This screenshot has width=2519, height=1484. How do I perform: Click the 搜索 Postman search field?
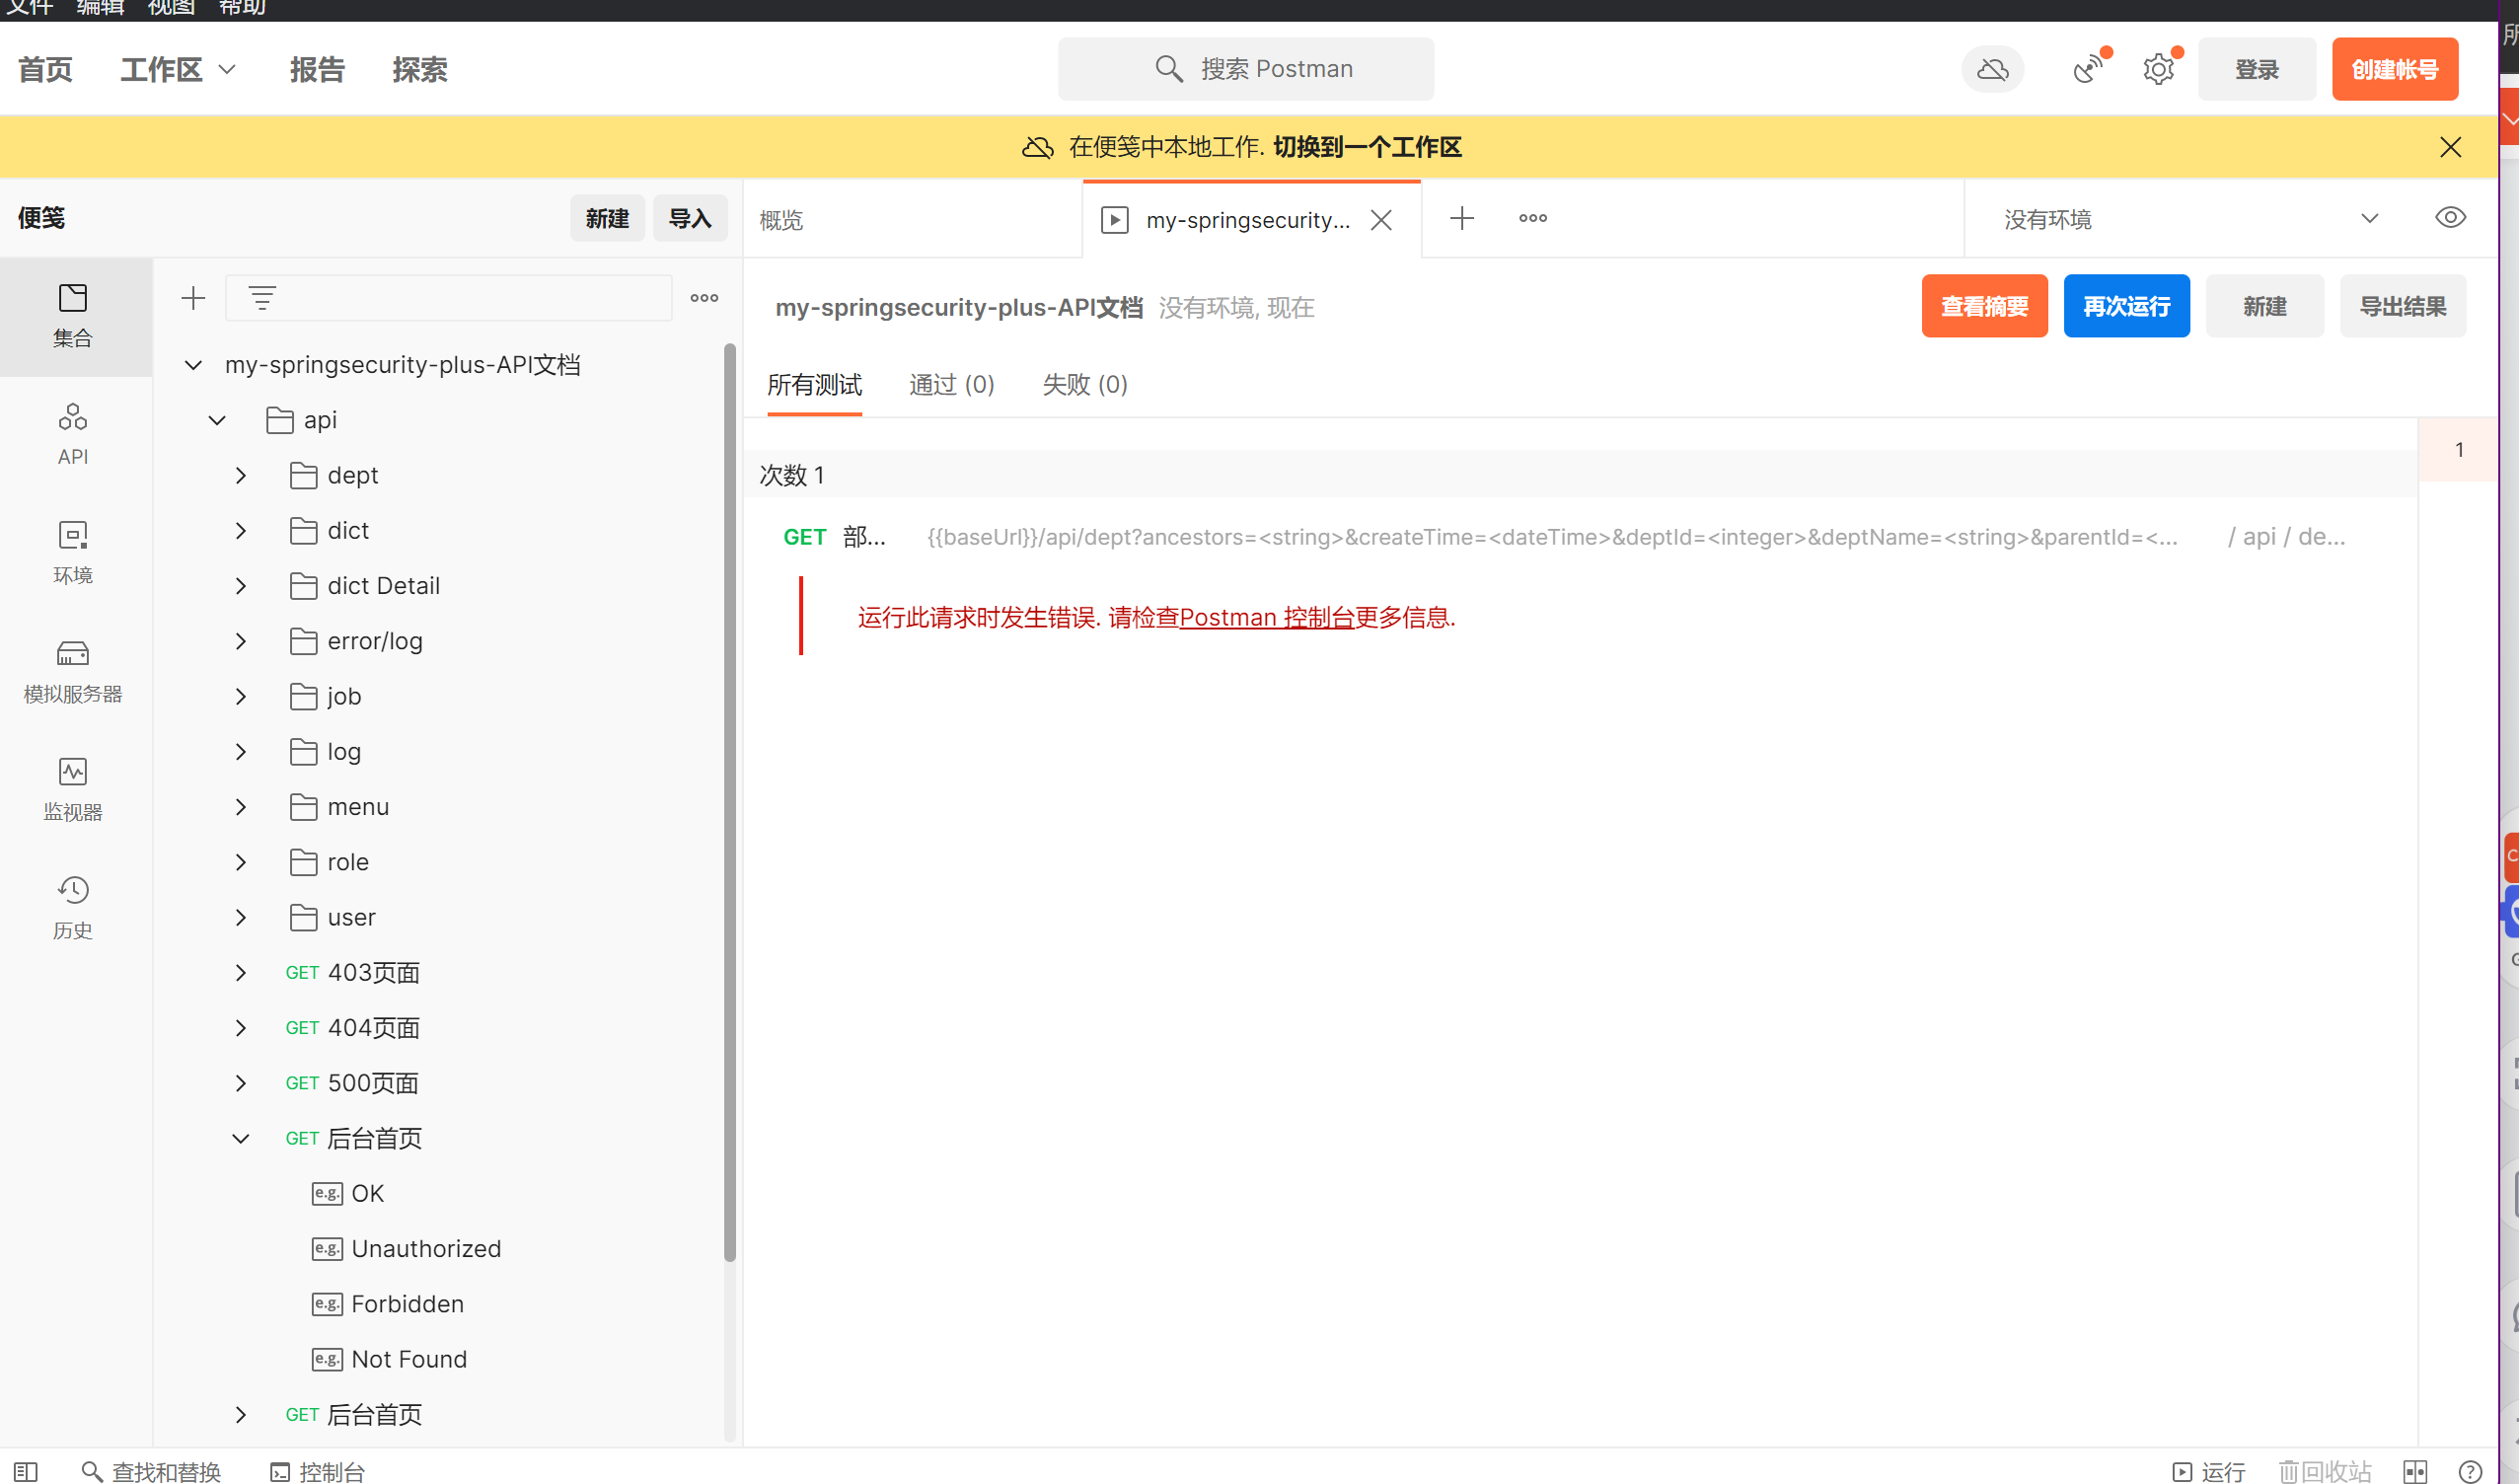pos(1246,69)
